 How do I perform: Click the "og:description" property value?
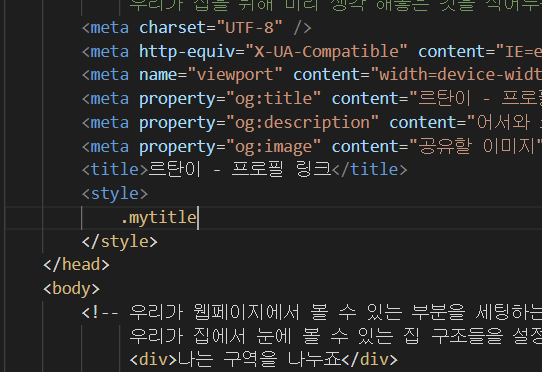point(302,123)
